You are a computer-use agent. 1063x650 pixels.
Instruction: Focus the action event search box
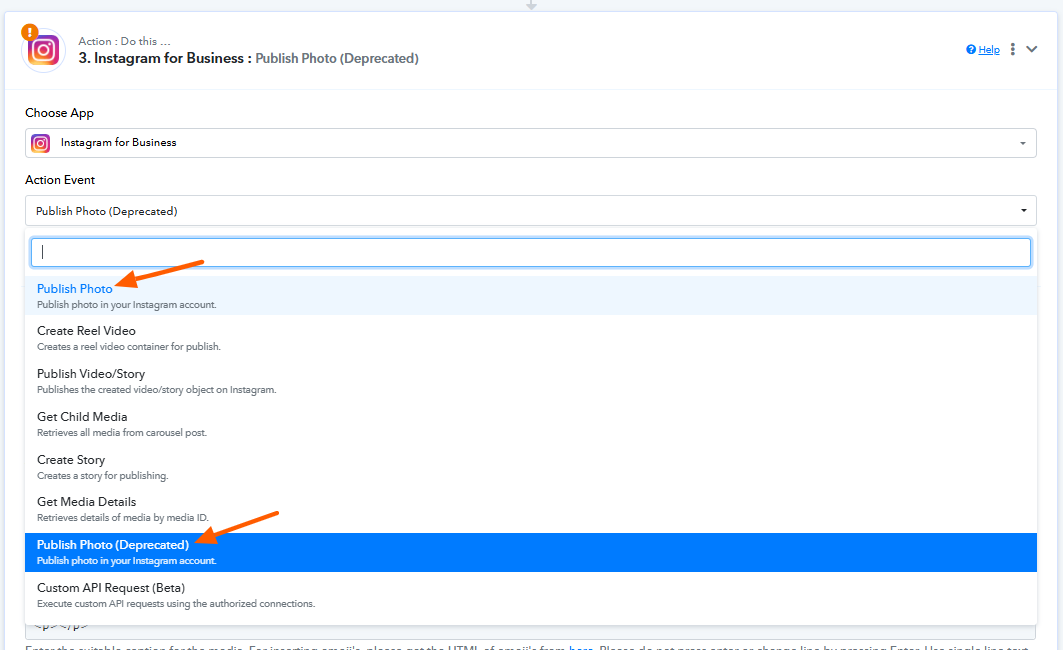coord(530,252)
